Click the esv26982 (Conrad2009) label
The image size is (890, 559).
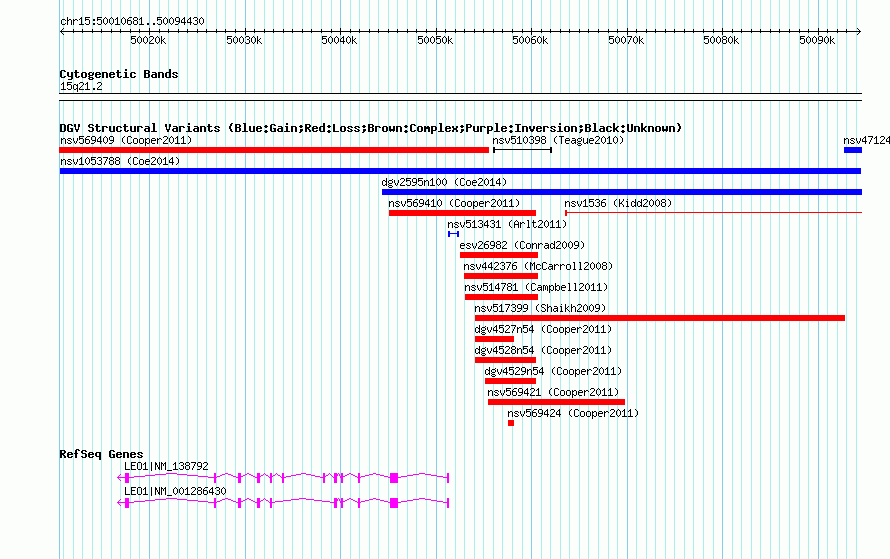point(522,245)
